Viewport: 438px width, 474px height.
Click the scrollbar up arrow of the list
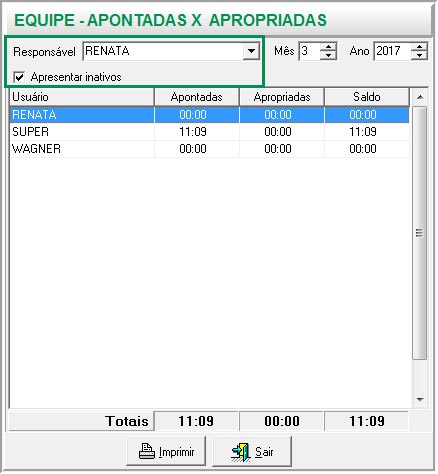pos(420,97)
